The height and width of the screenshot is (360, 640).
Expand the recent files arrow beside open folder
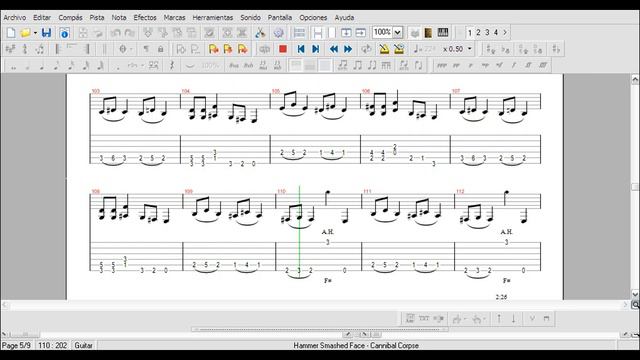coord(36,33)
